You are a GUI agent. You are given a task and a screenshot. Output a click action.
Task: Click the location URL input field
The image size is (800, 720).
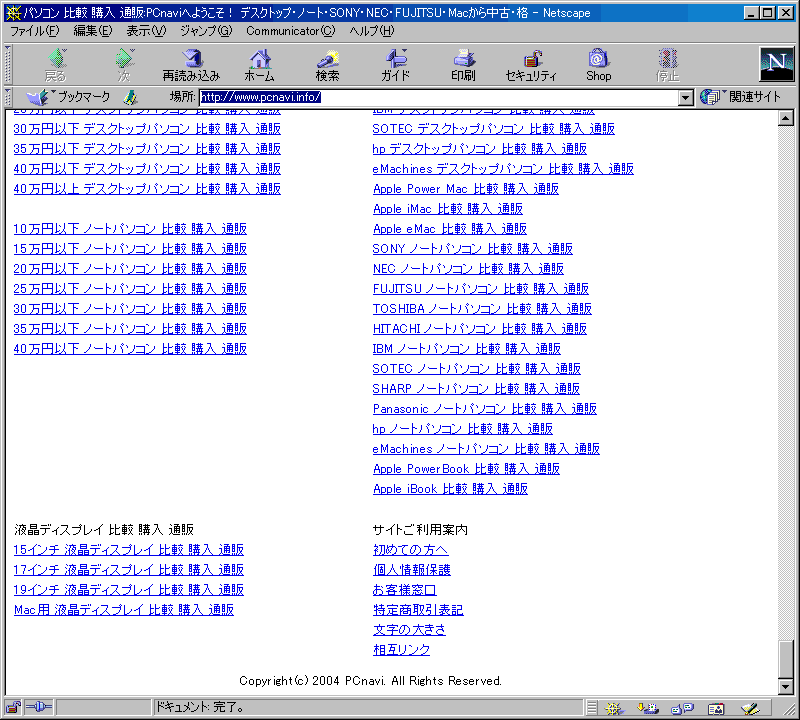pyautogui.click(x=439, y=97)
